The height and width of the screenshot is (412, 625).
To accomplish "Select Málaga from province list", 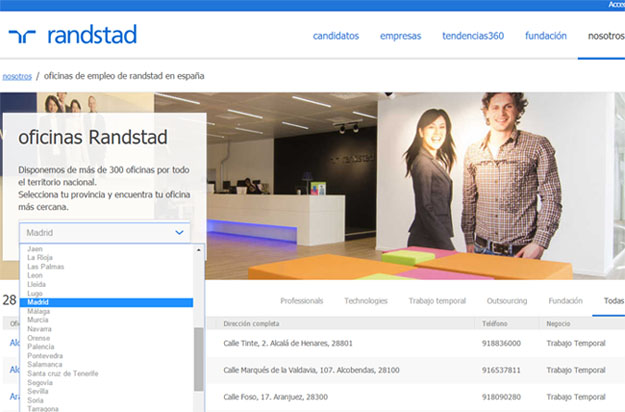I will click(x=38, y=311).
